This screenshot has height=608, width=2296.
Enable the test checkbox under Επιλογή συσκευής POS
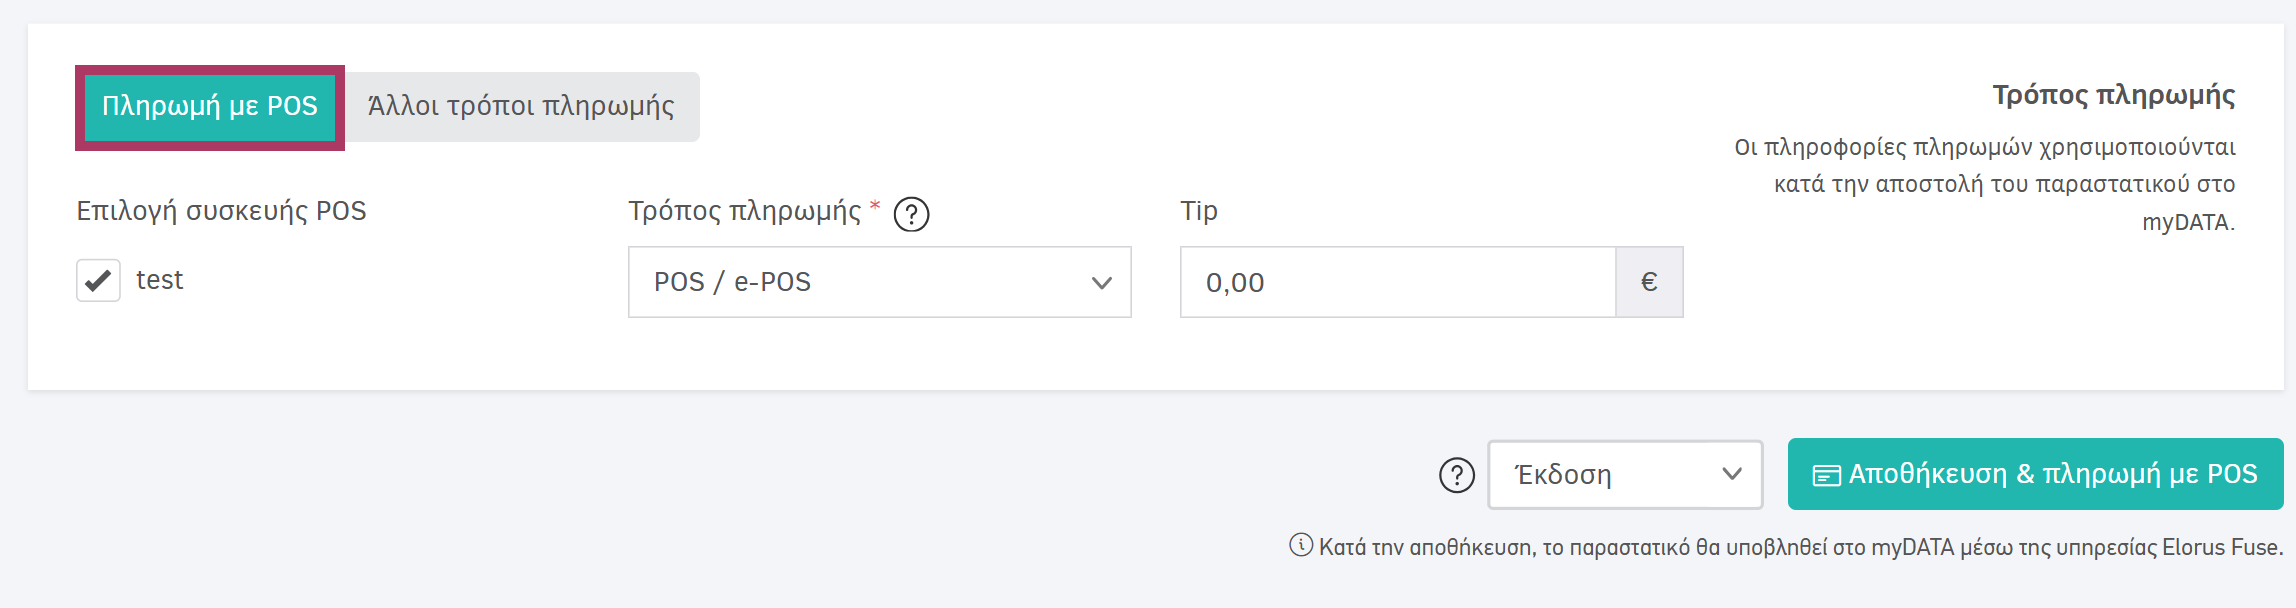pos(97,280)
